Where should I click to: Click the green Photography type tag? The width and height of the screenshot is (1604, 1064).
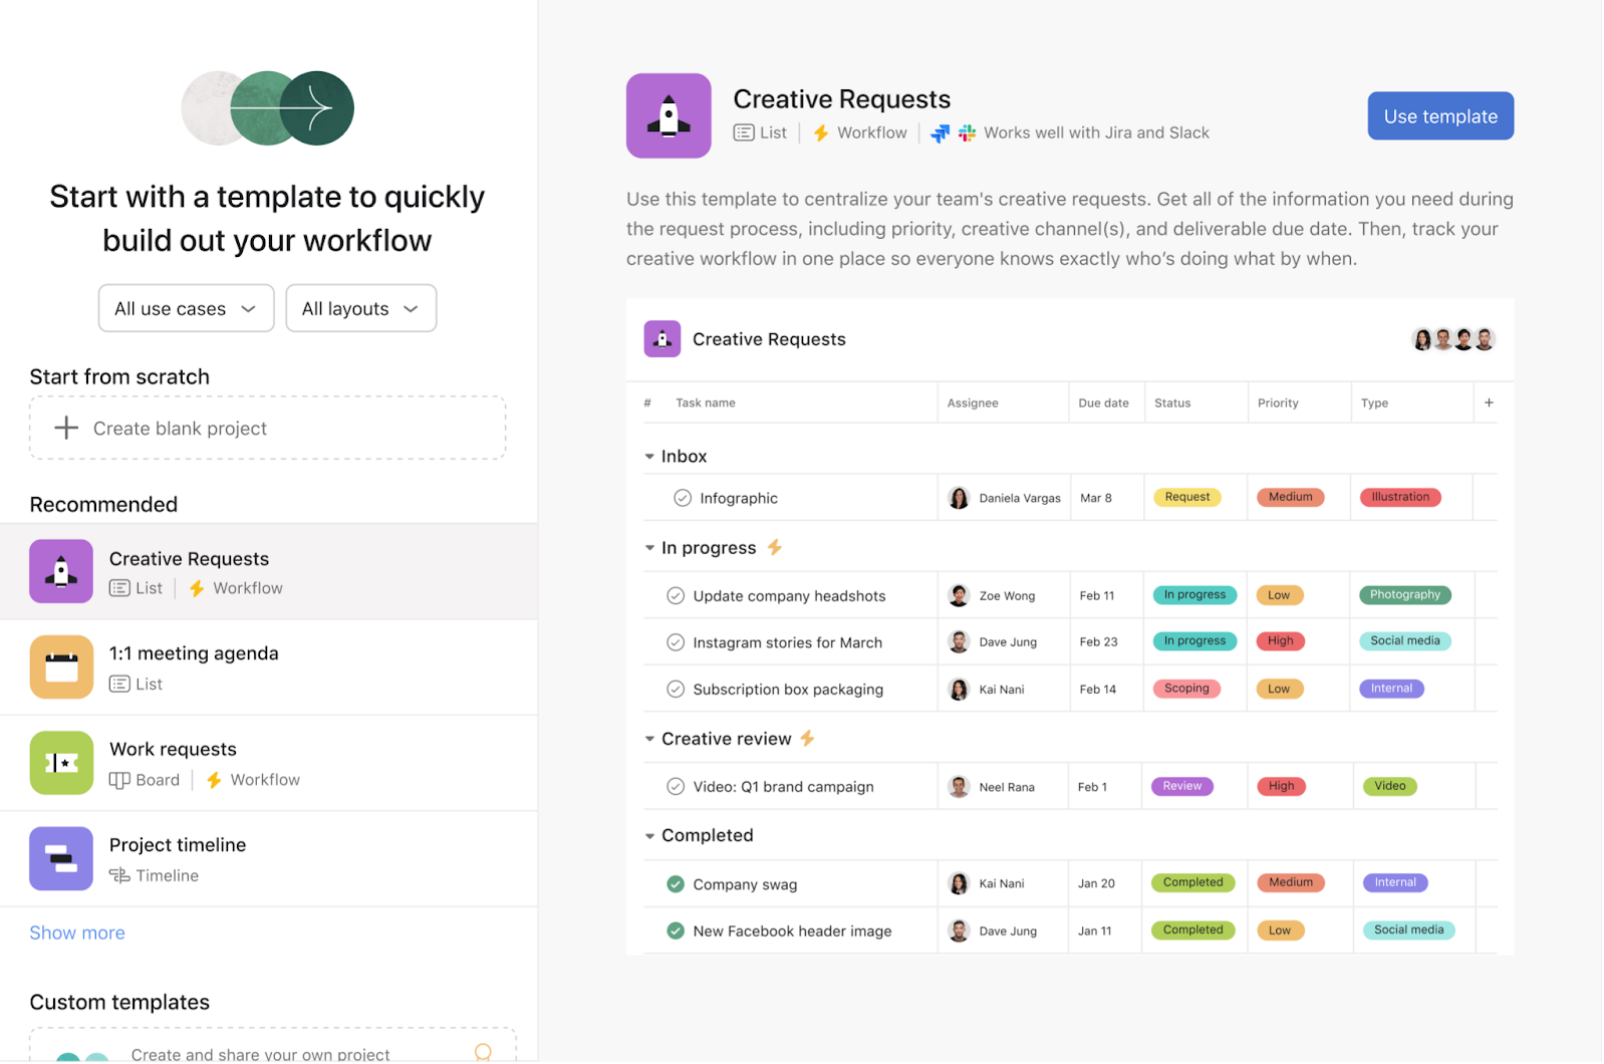[x=1406, y=595]
